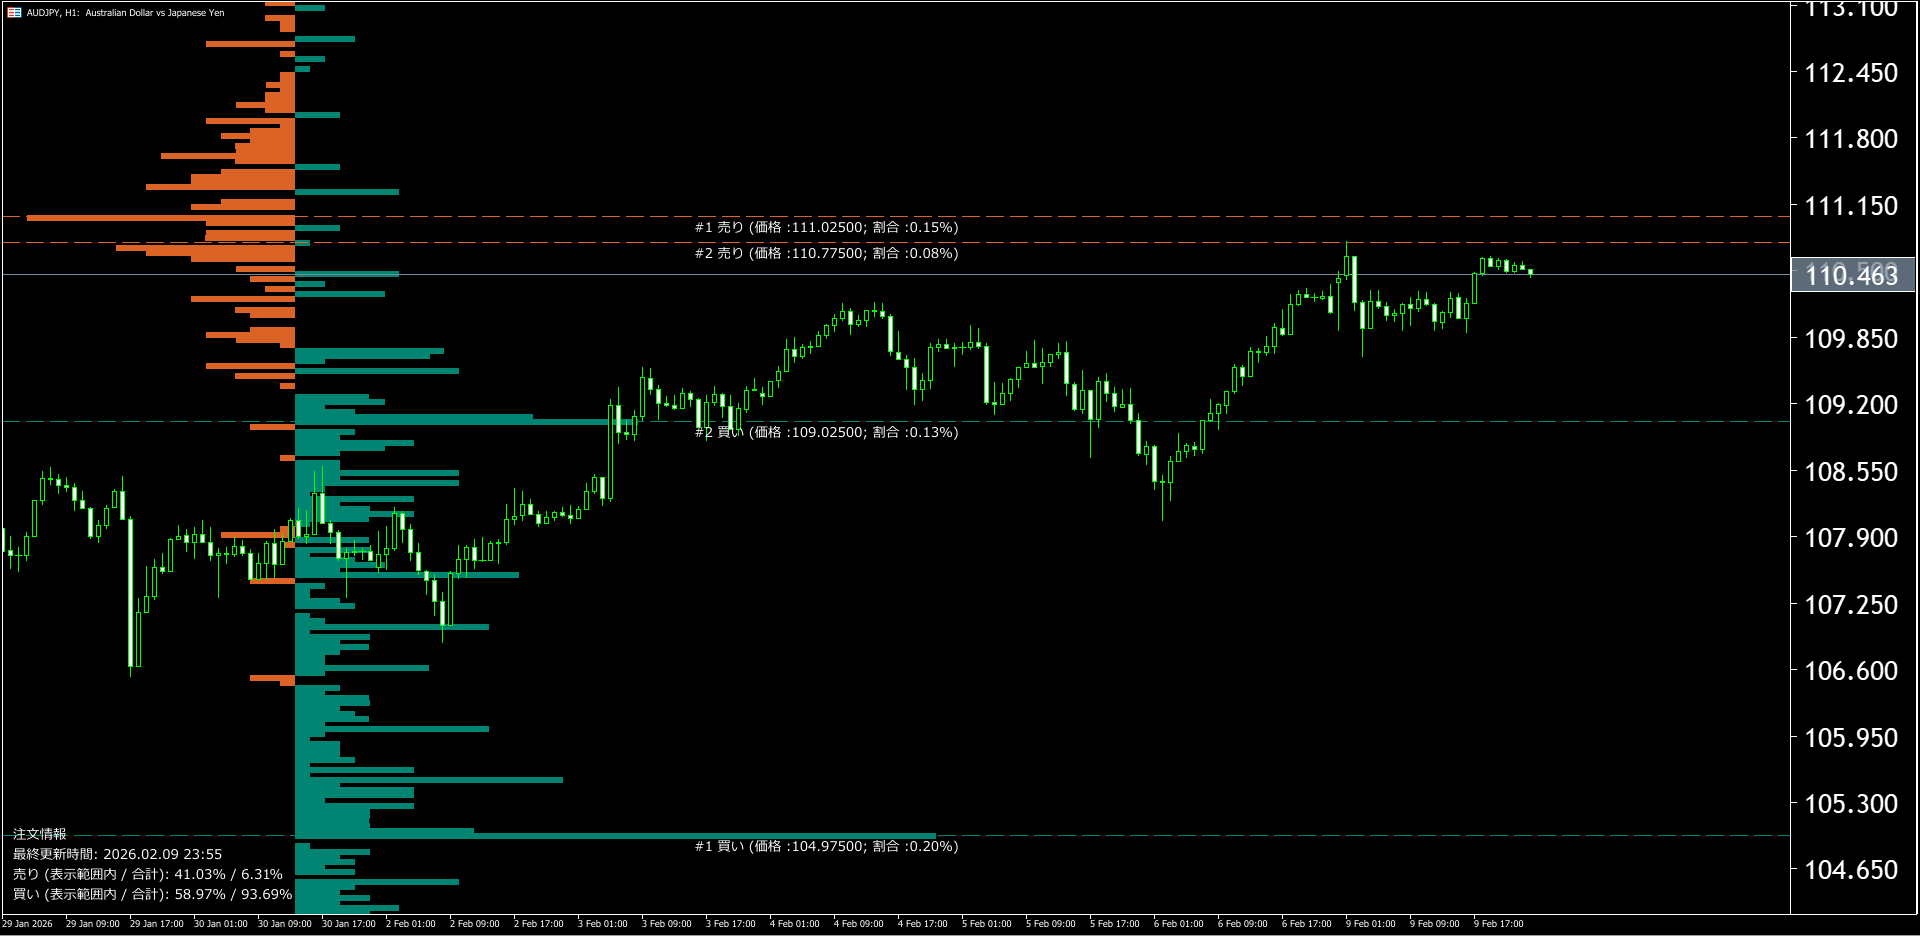Click the 29 Jan 17:00 time label
Image resolution: width=1920 pixels, height=937 pixels.
(157, 924)
